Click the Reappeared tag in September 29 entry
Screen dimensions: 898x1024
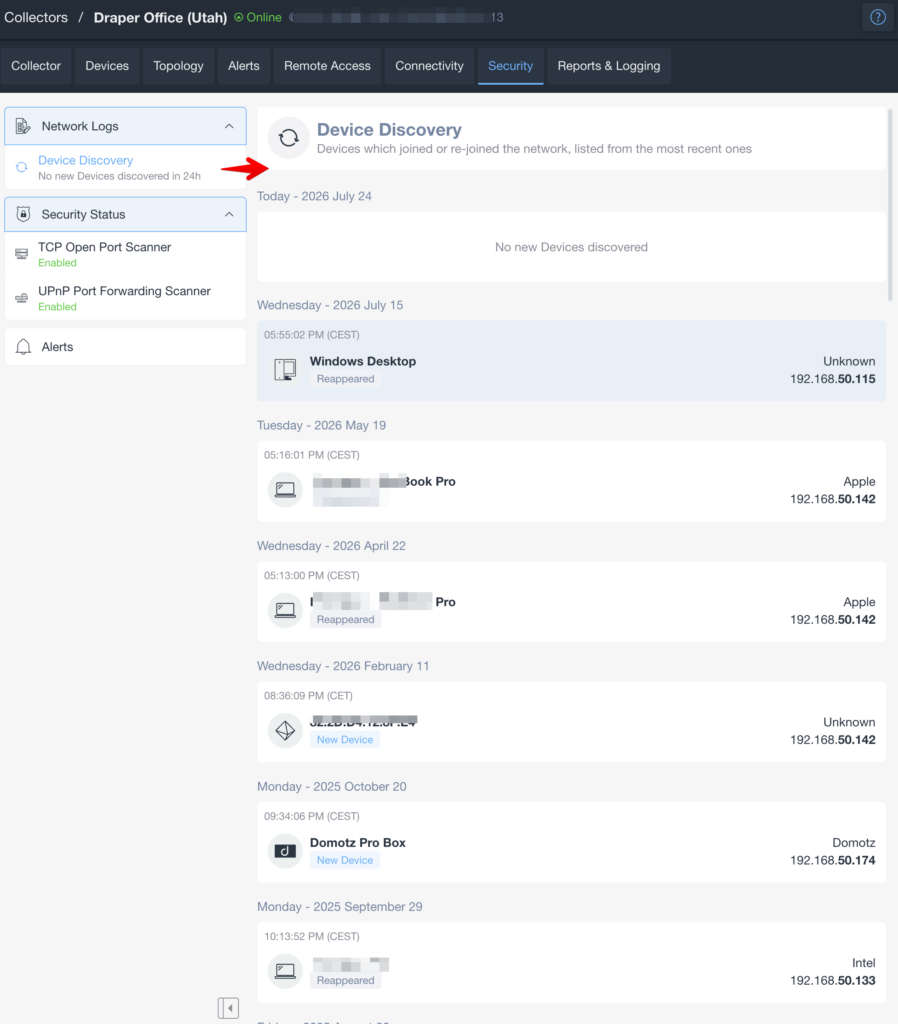tap(345, 980)
